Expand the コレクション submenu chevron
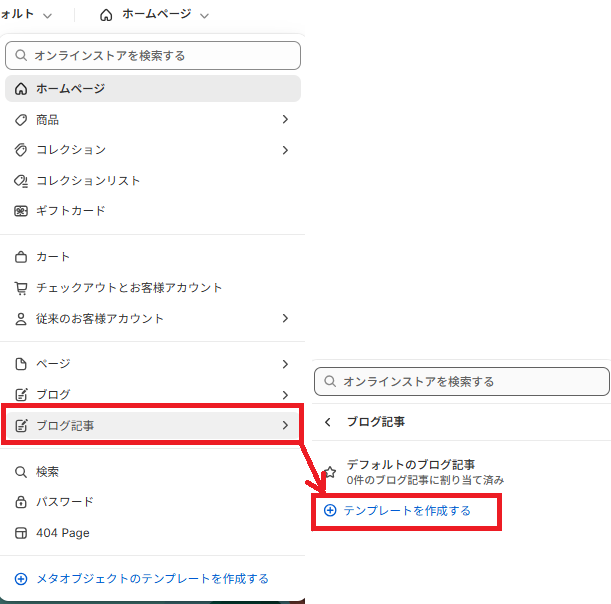Screen dimensions: 611x604 pos(285,150)
